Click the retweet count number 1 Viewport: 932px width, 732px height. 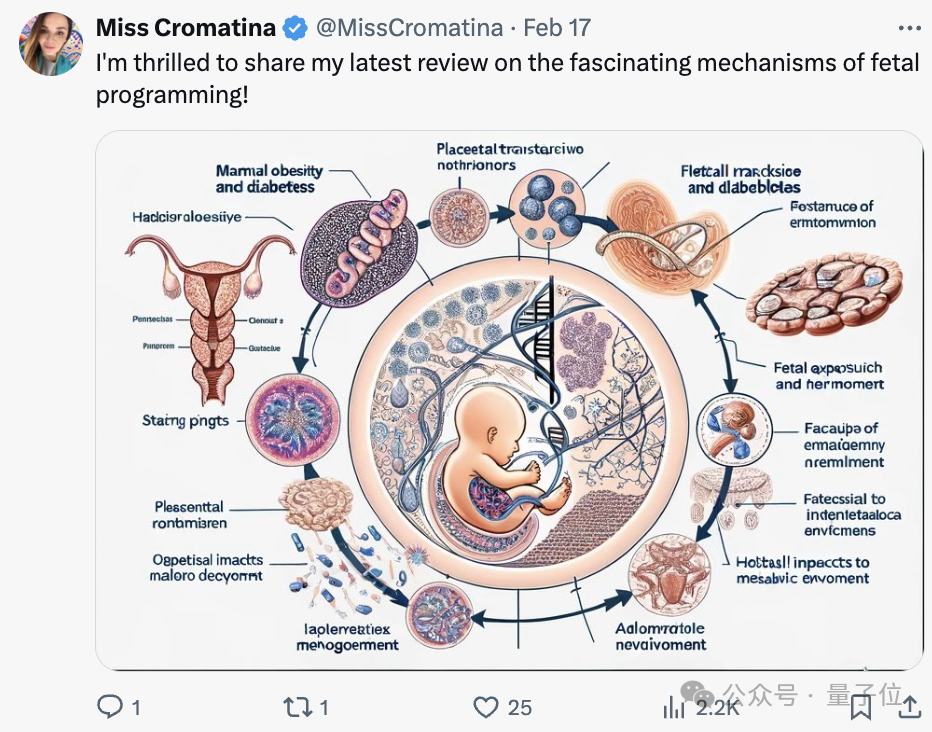pos(324,707)
